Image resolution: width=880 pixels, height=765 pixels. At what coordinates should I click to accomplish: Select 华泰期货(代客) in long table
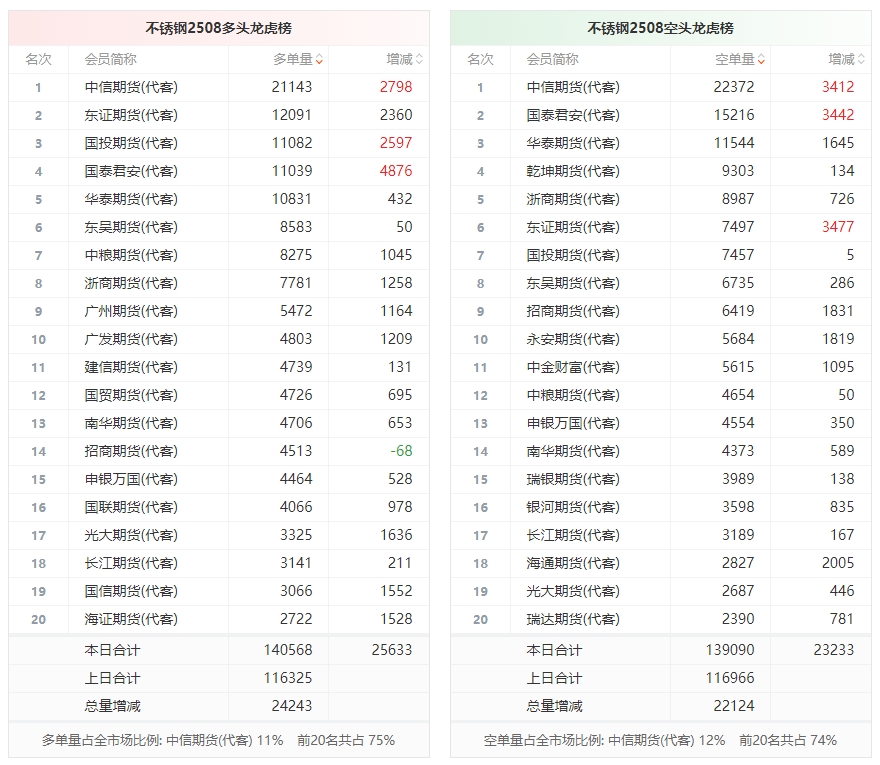pyautogui.click(x=131, y=199)
